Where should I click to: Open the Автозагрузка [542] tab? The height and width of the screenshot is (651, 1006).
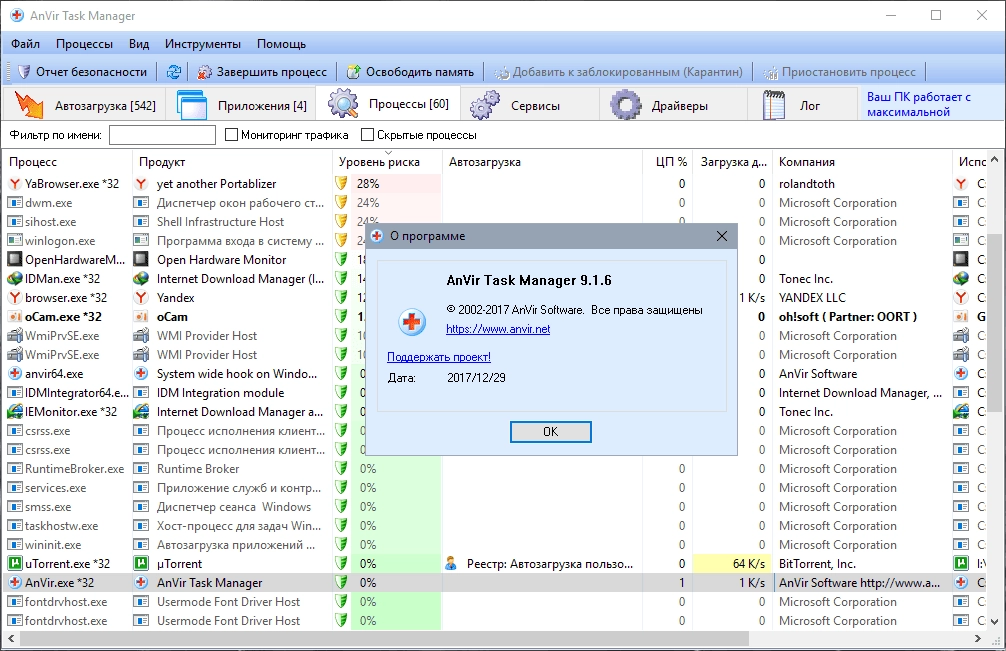tap(85, 105)
